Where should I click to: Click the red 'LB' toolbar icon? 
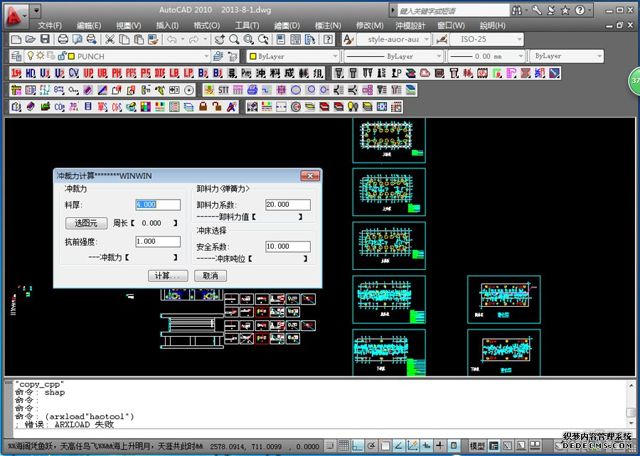point(174,73)
